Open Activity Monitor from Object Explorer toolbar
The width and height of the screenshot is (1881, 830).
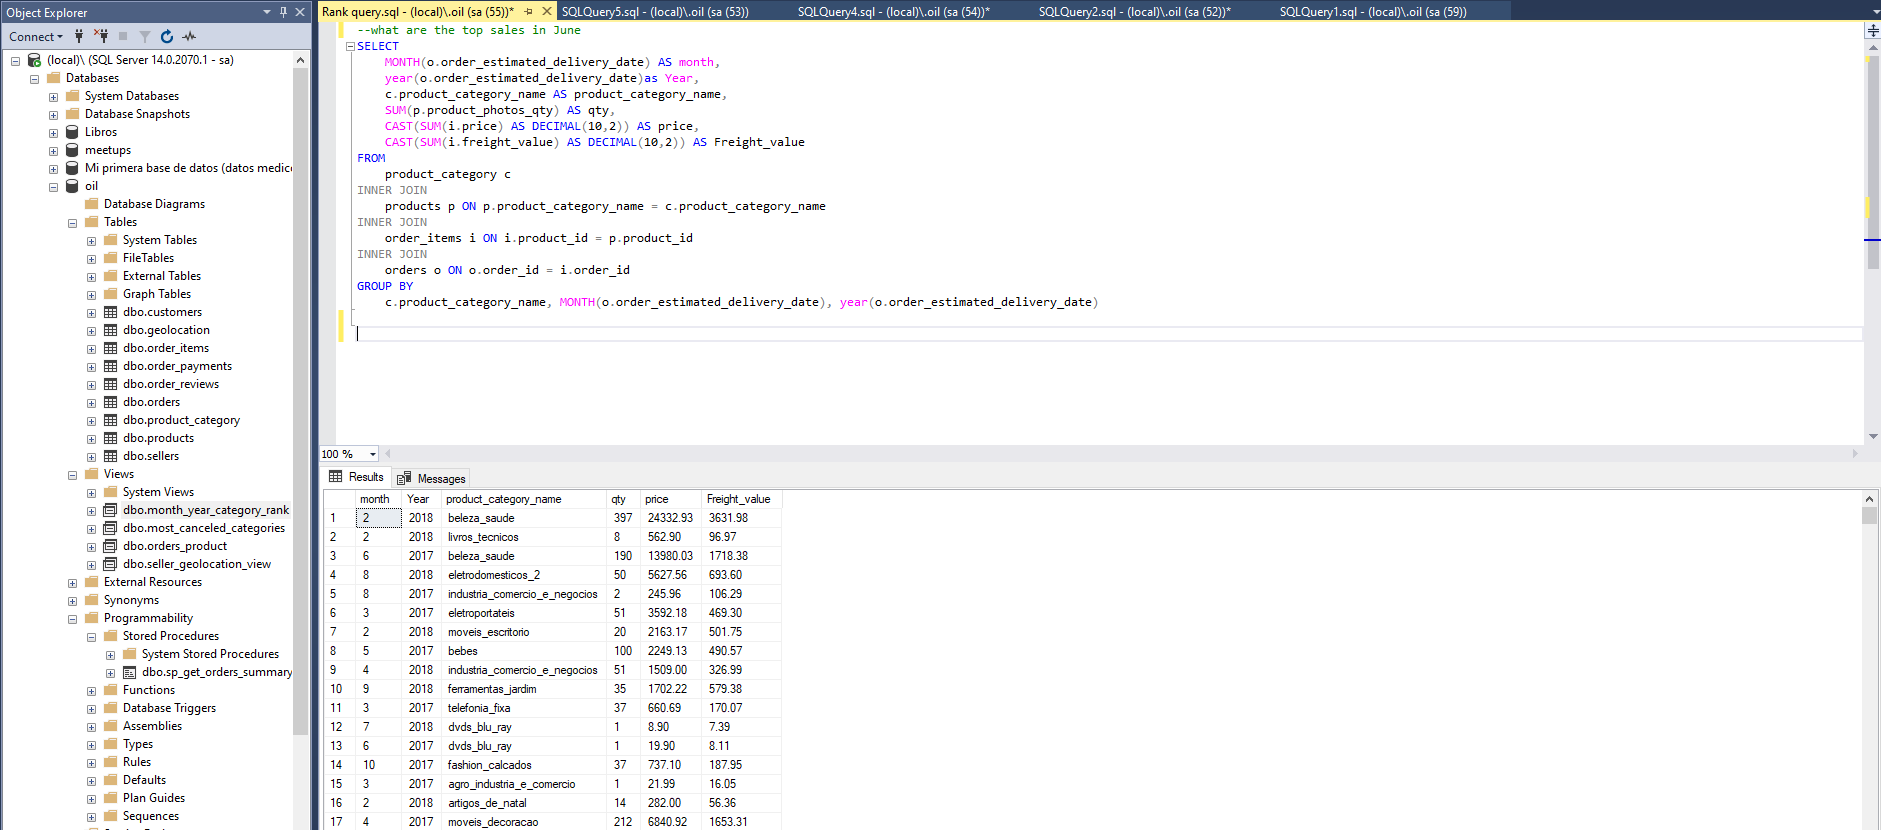tap(189, 36)
